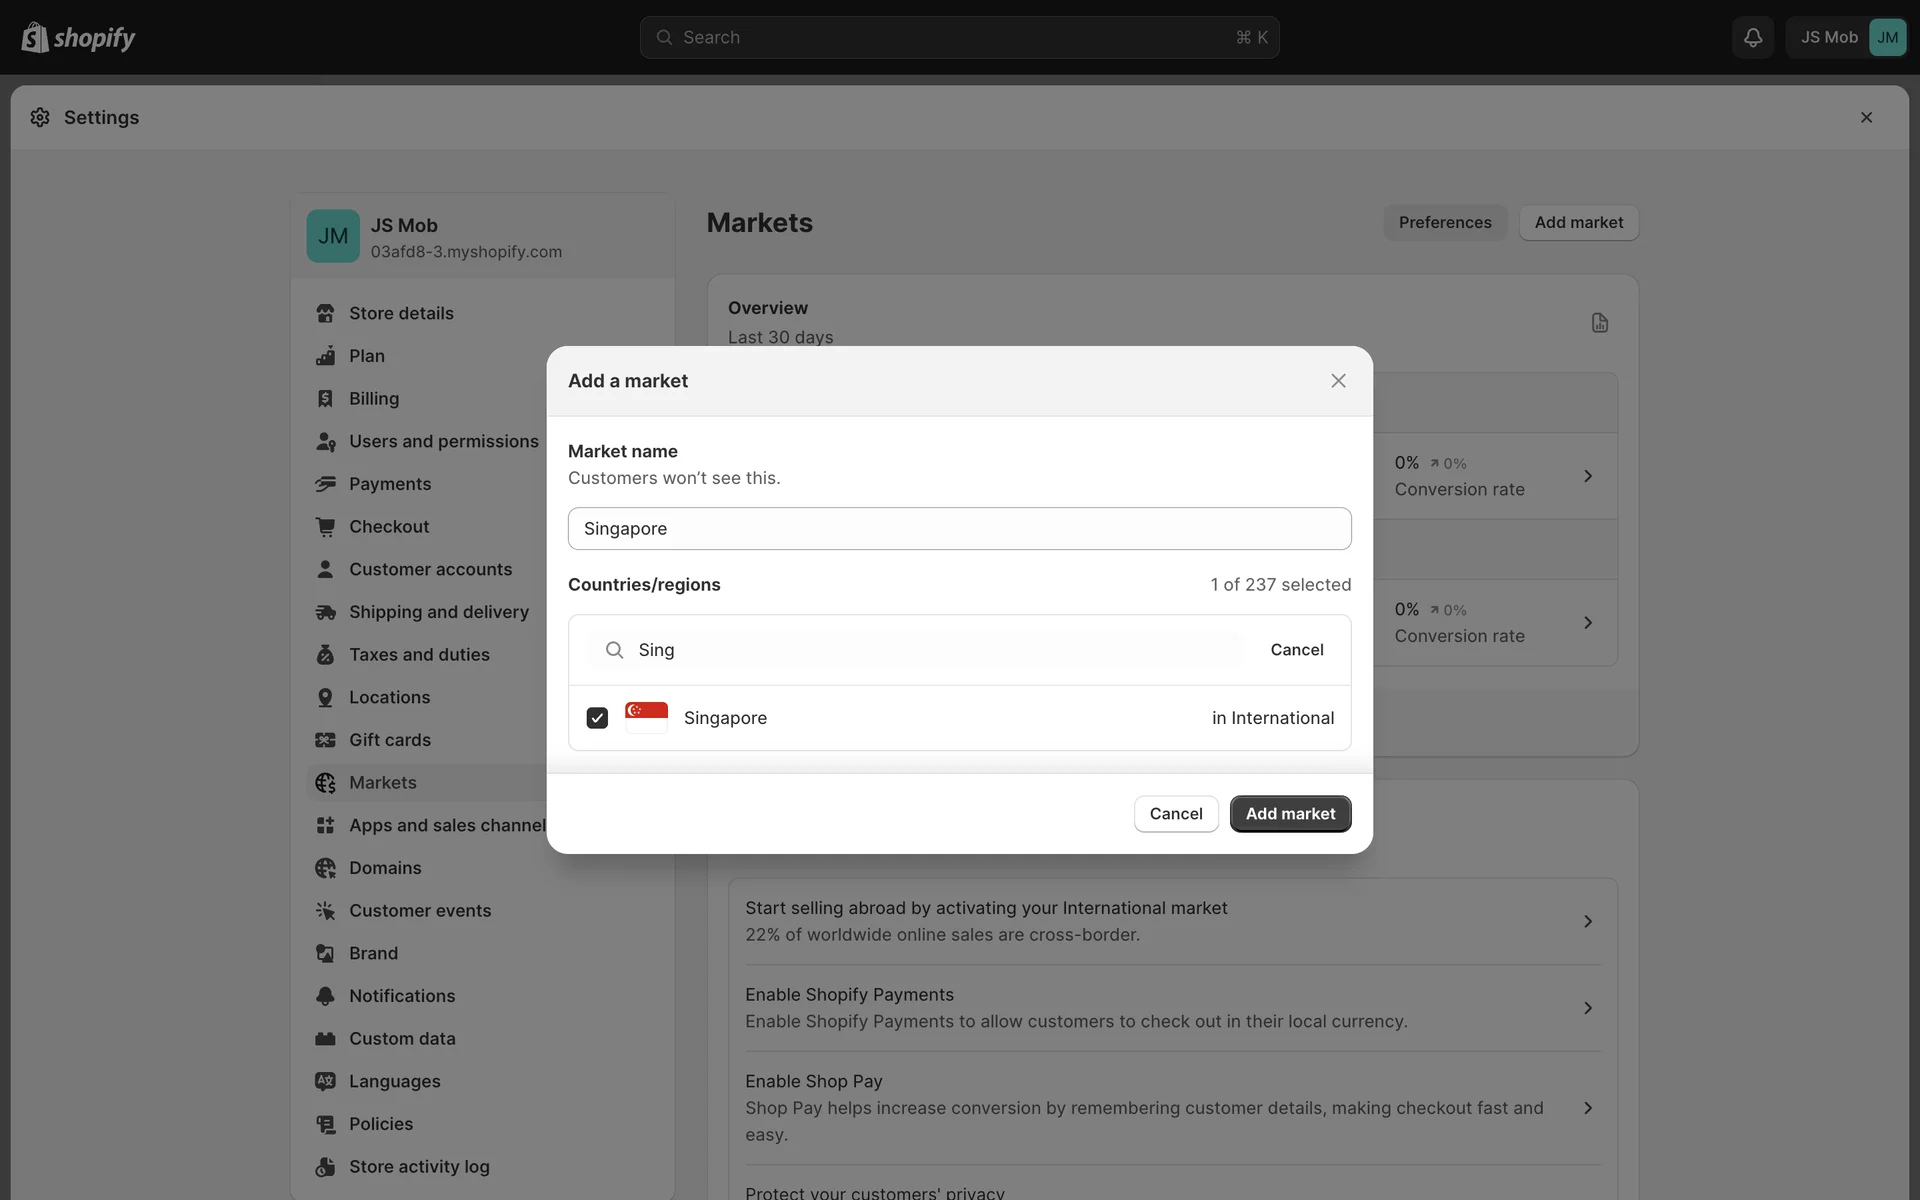Screen dimensions: 1920x1200
Task: Expand the Enable Shop Pay chevron
Action: click(x=1588, y=1108)
